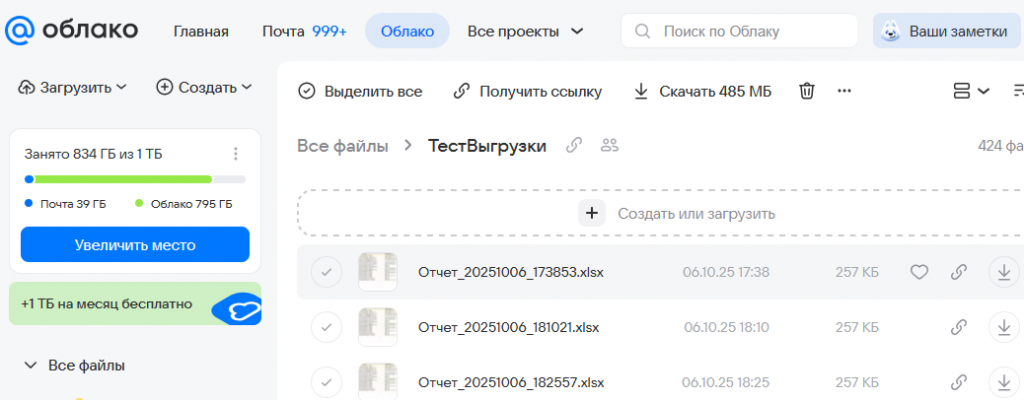This screenshot has height=400, width=1024.
Task: Click Скачать 485 МБ button
Action: (x=703, y=91)
